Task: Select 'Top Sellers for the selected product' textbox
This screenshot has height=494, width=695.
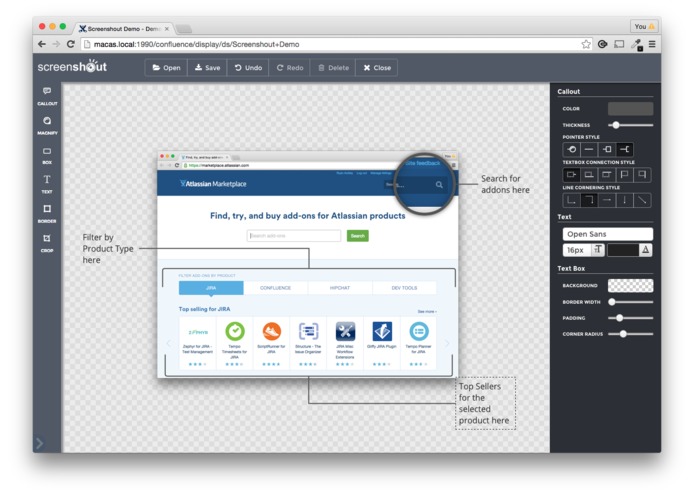Action: click(485, 403)
